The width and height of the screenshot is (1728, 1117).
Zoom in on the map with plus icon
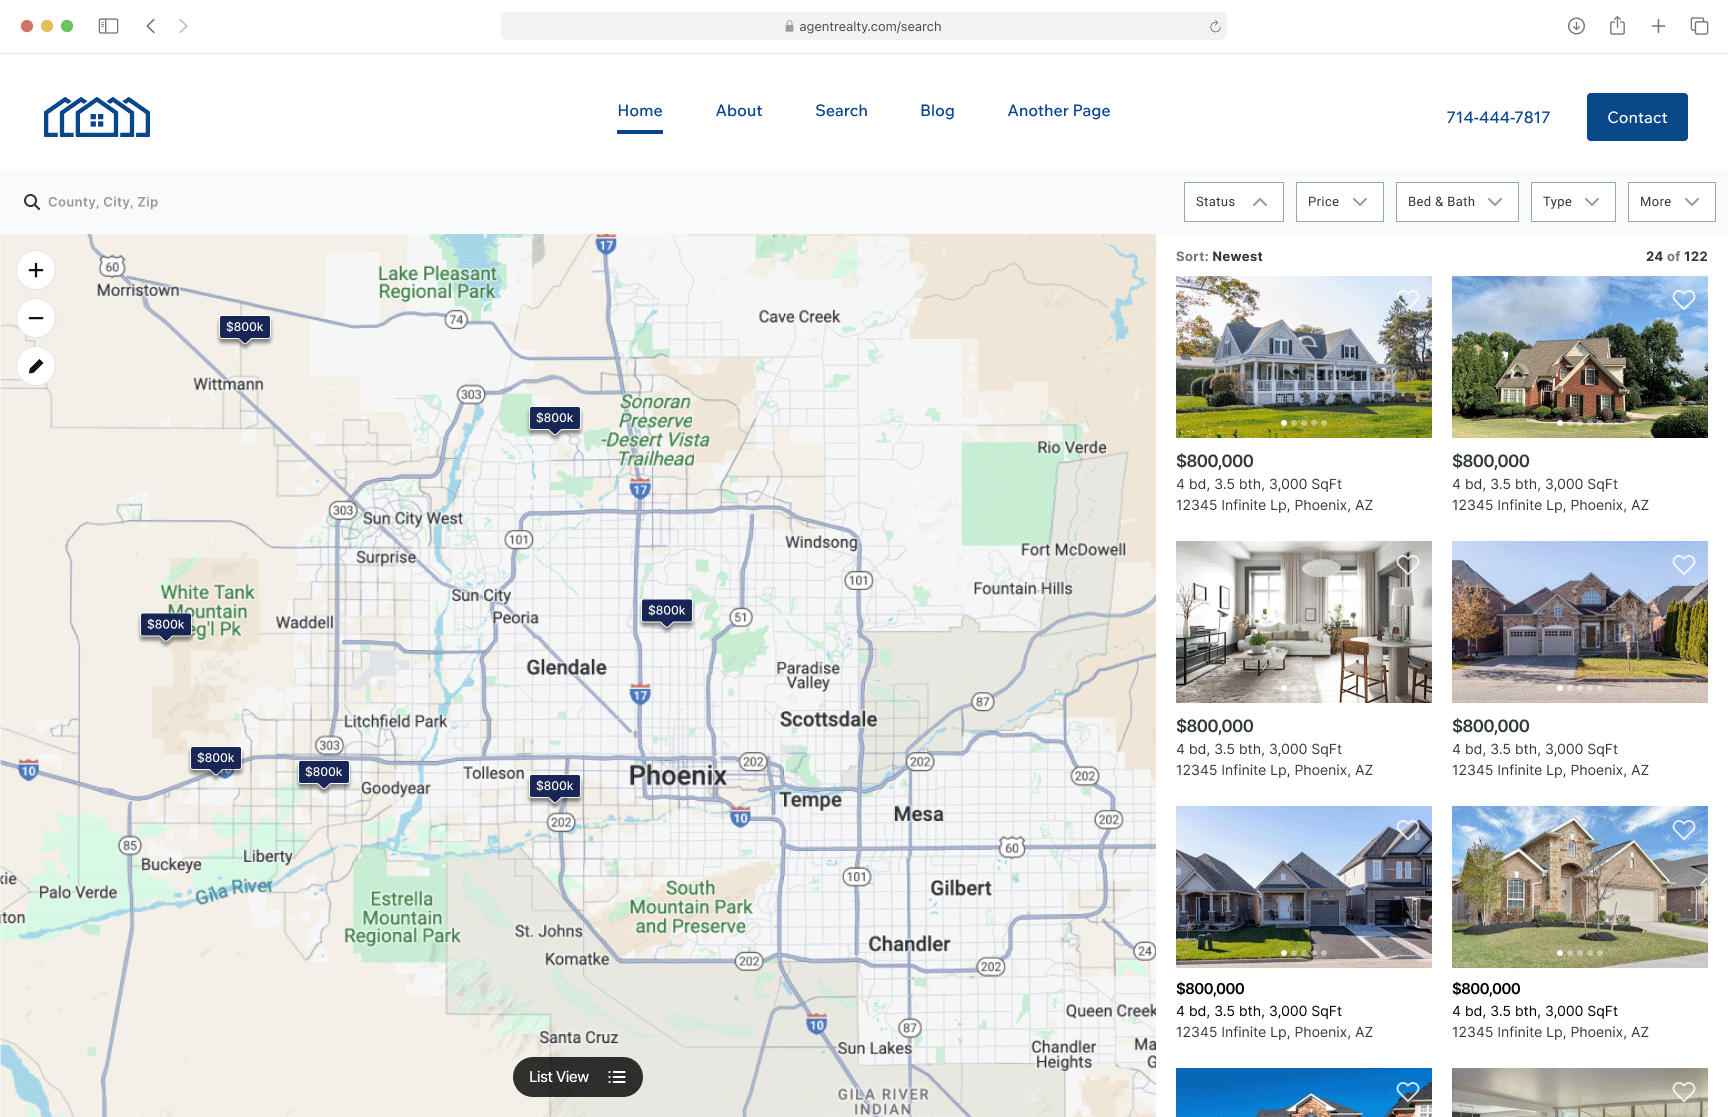click(35, 269)
